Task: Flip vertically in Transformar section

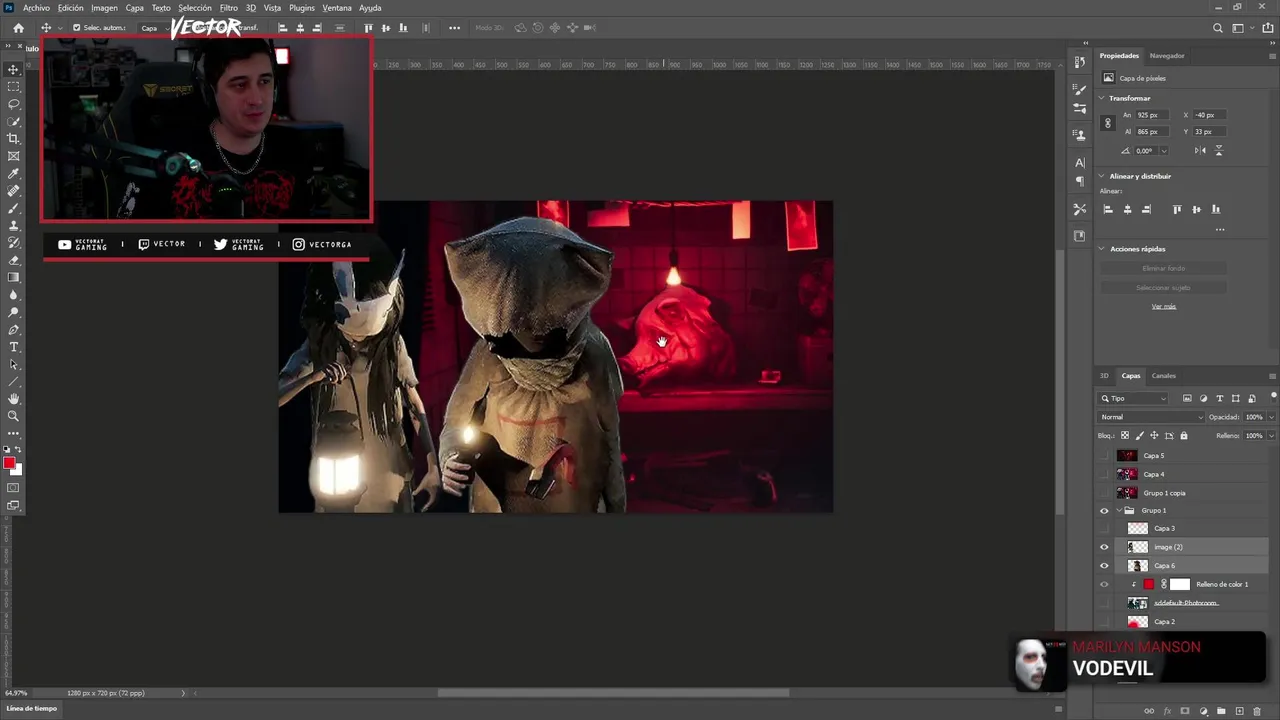Action: pyautogui.click(x=1219, y=150)
